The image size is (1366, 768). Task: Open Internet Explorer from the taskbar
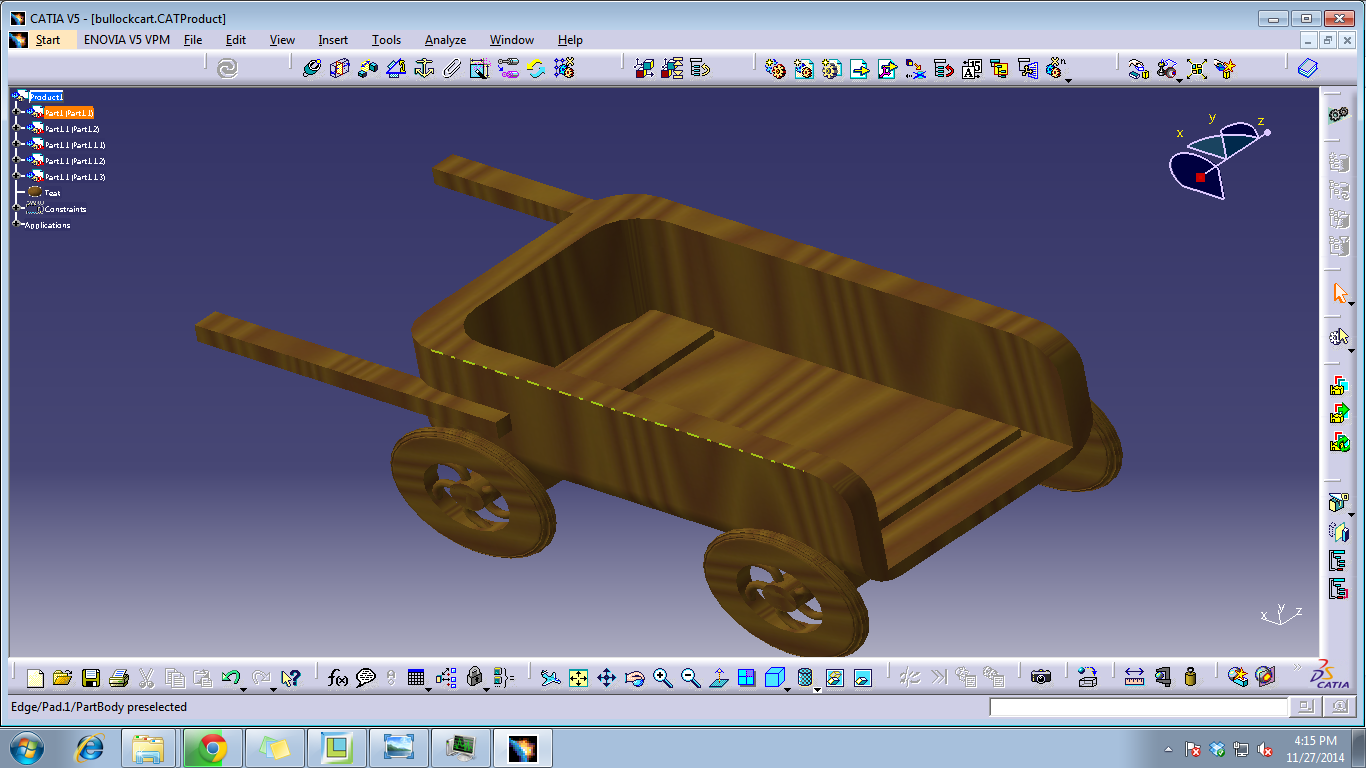tap(90, 748)
